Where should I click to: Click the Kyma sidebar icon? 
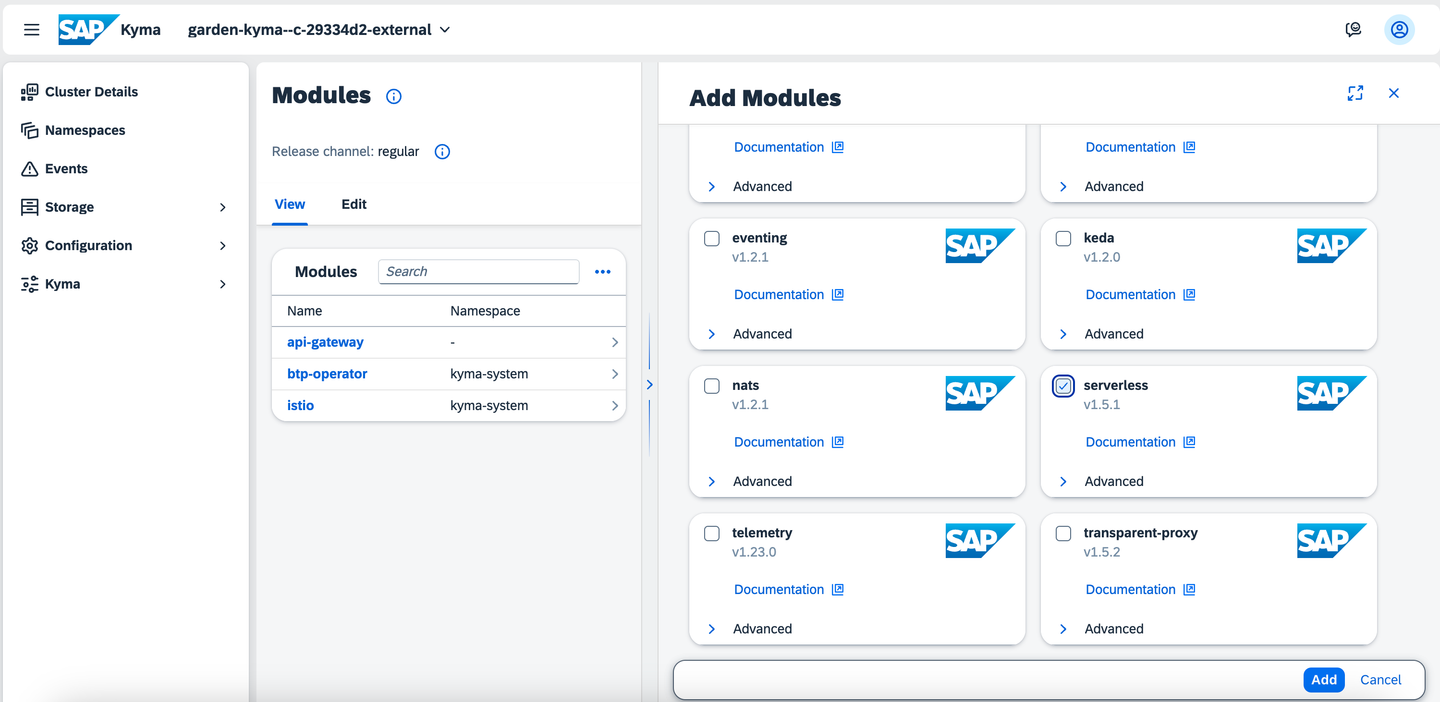[x=30, y=284]
